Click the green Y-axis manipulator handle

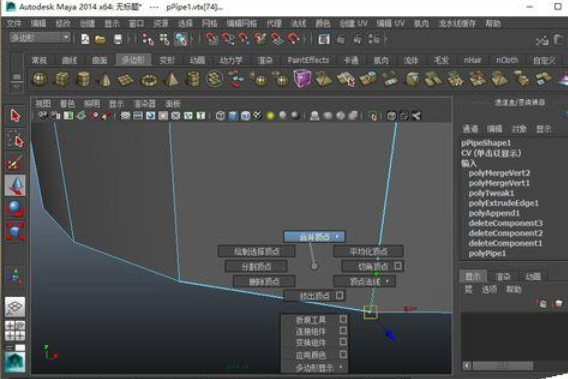[376, 274]
